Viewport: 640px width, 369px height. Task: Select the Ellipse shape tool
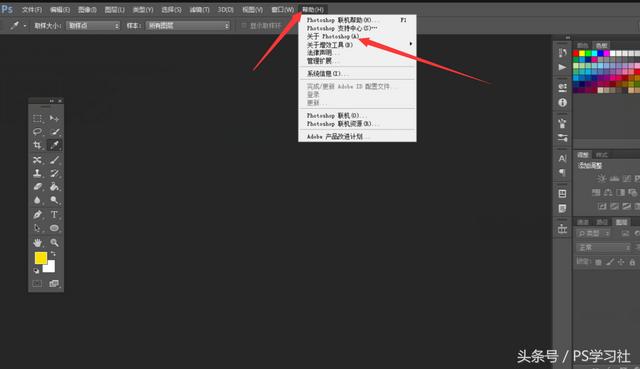[54, 228]
